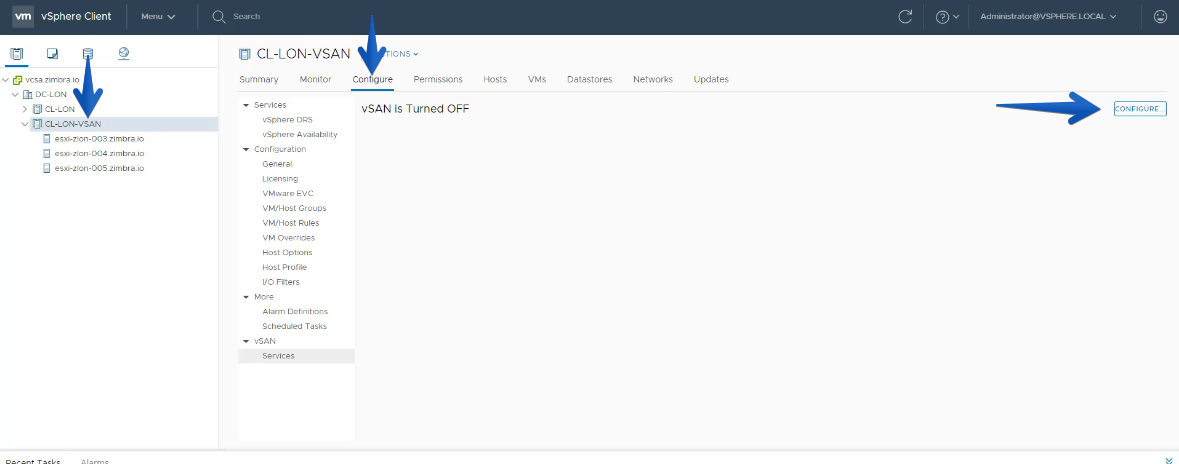1179x464 pixels.
Task: Open Alarm Definitions
Action: click(x=295, y=311)
